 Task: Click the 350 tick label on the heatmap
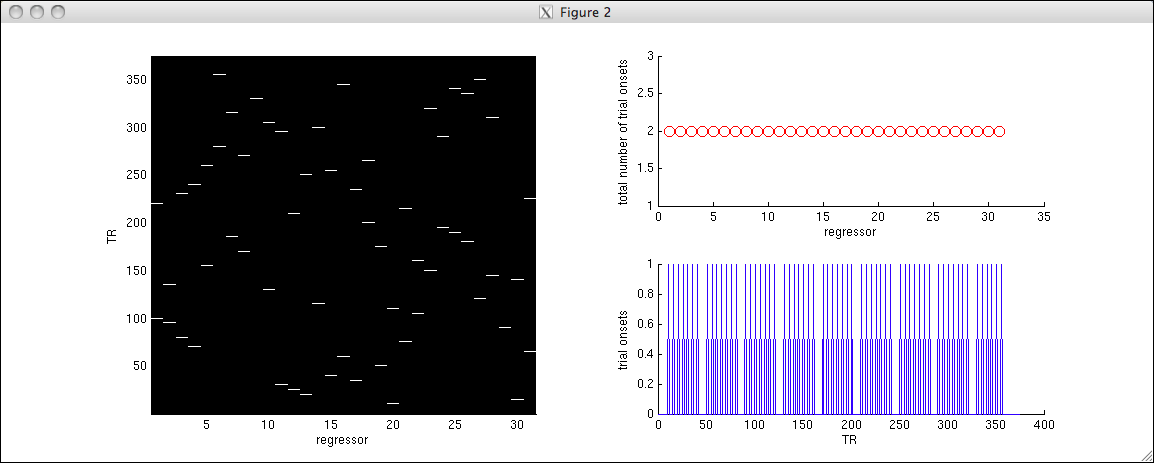pyautogui.click(x=136, y=80)
